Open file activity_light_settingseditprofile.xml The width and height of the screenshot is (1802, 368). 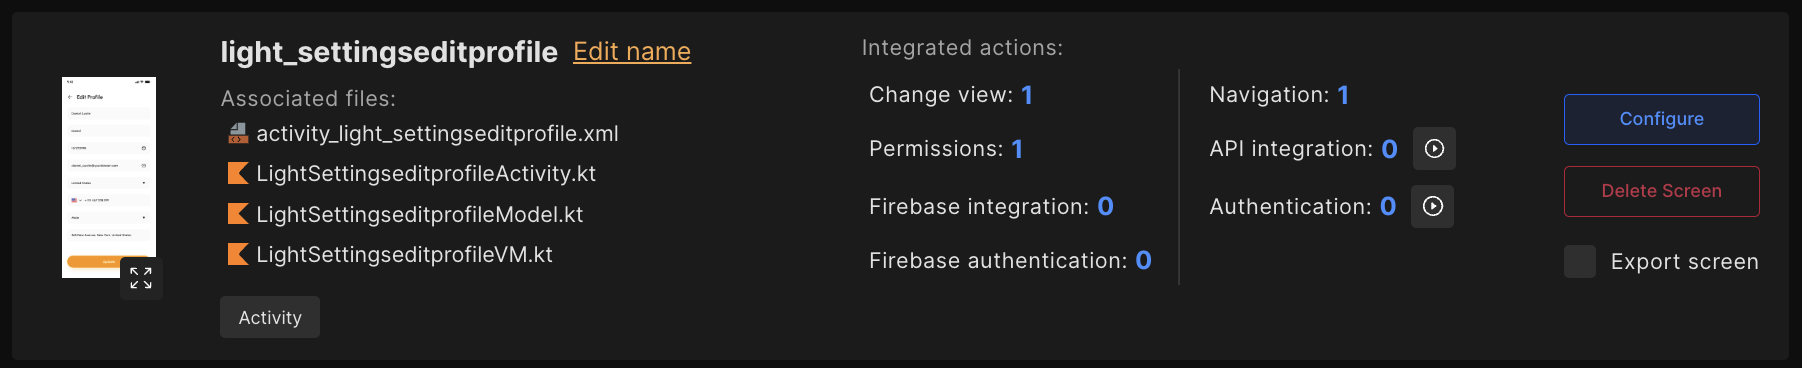click(437, 133)
